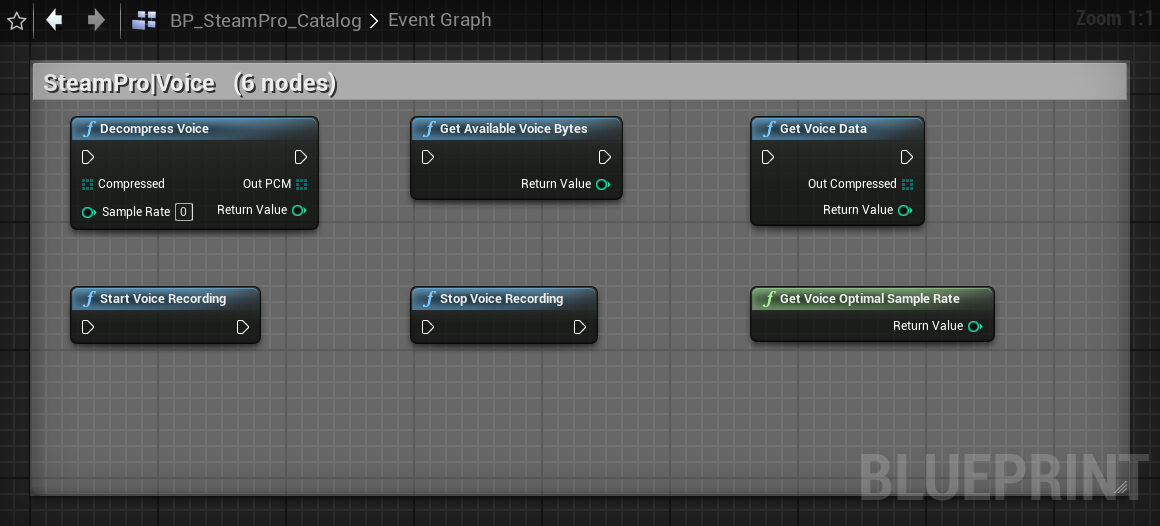Screen dimensions: 1160x526
Task: Select the SteamPro|Voice comment header
Action: pyautogui.click(x=579, y=82)
